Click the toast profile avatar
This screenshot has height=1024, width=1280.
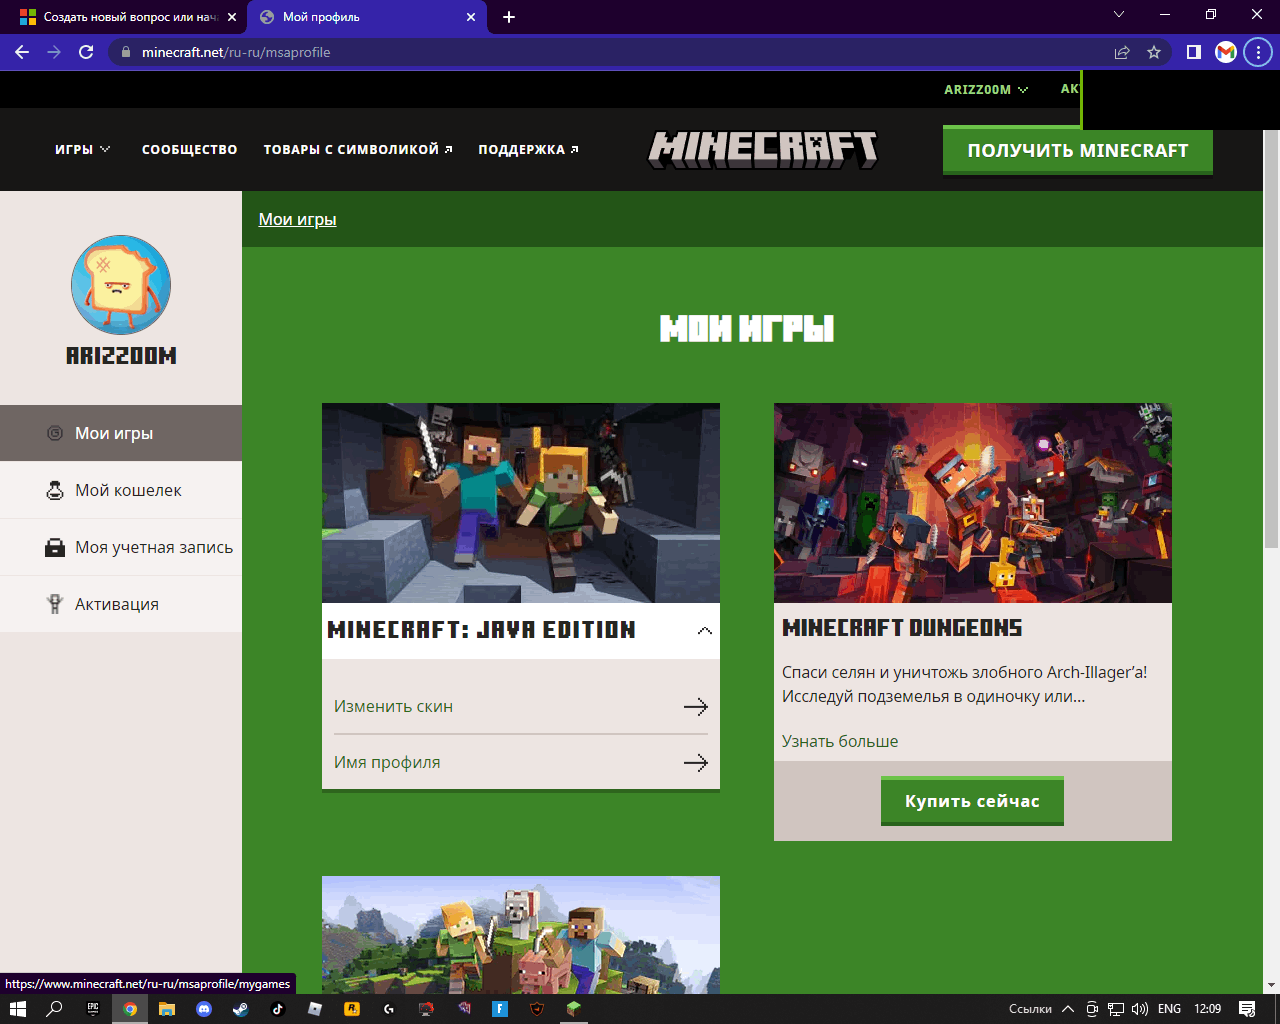(121, 285)
